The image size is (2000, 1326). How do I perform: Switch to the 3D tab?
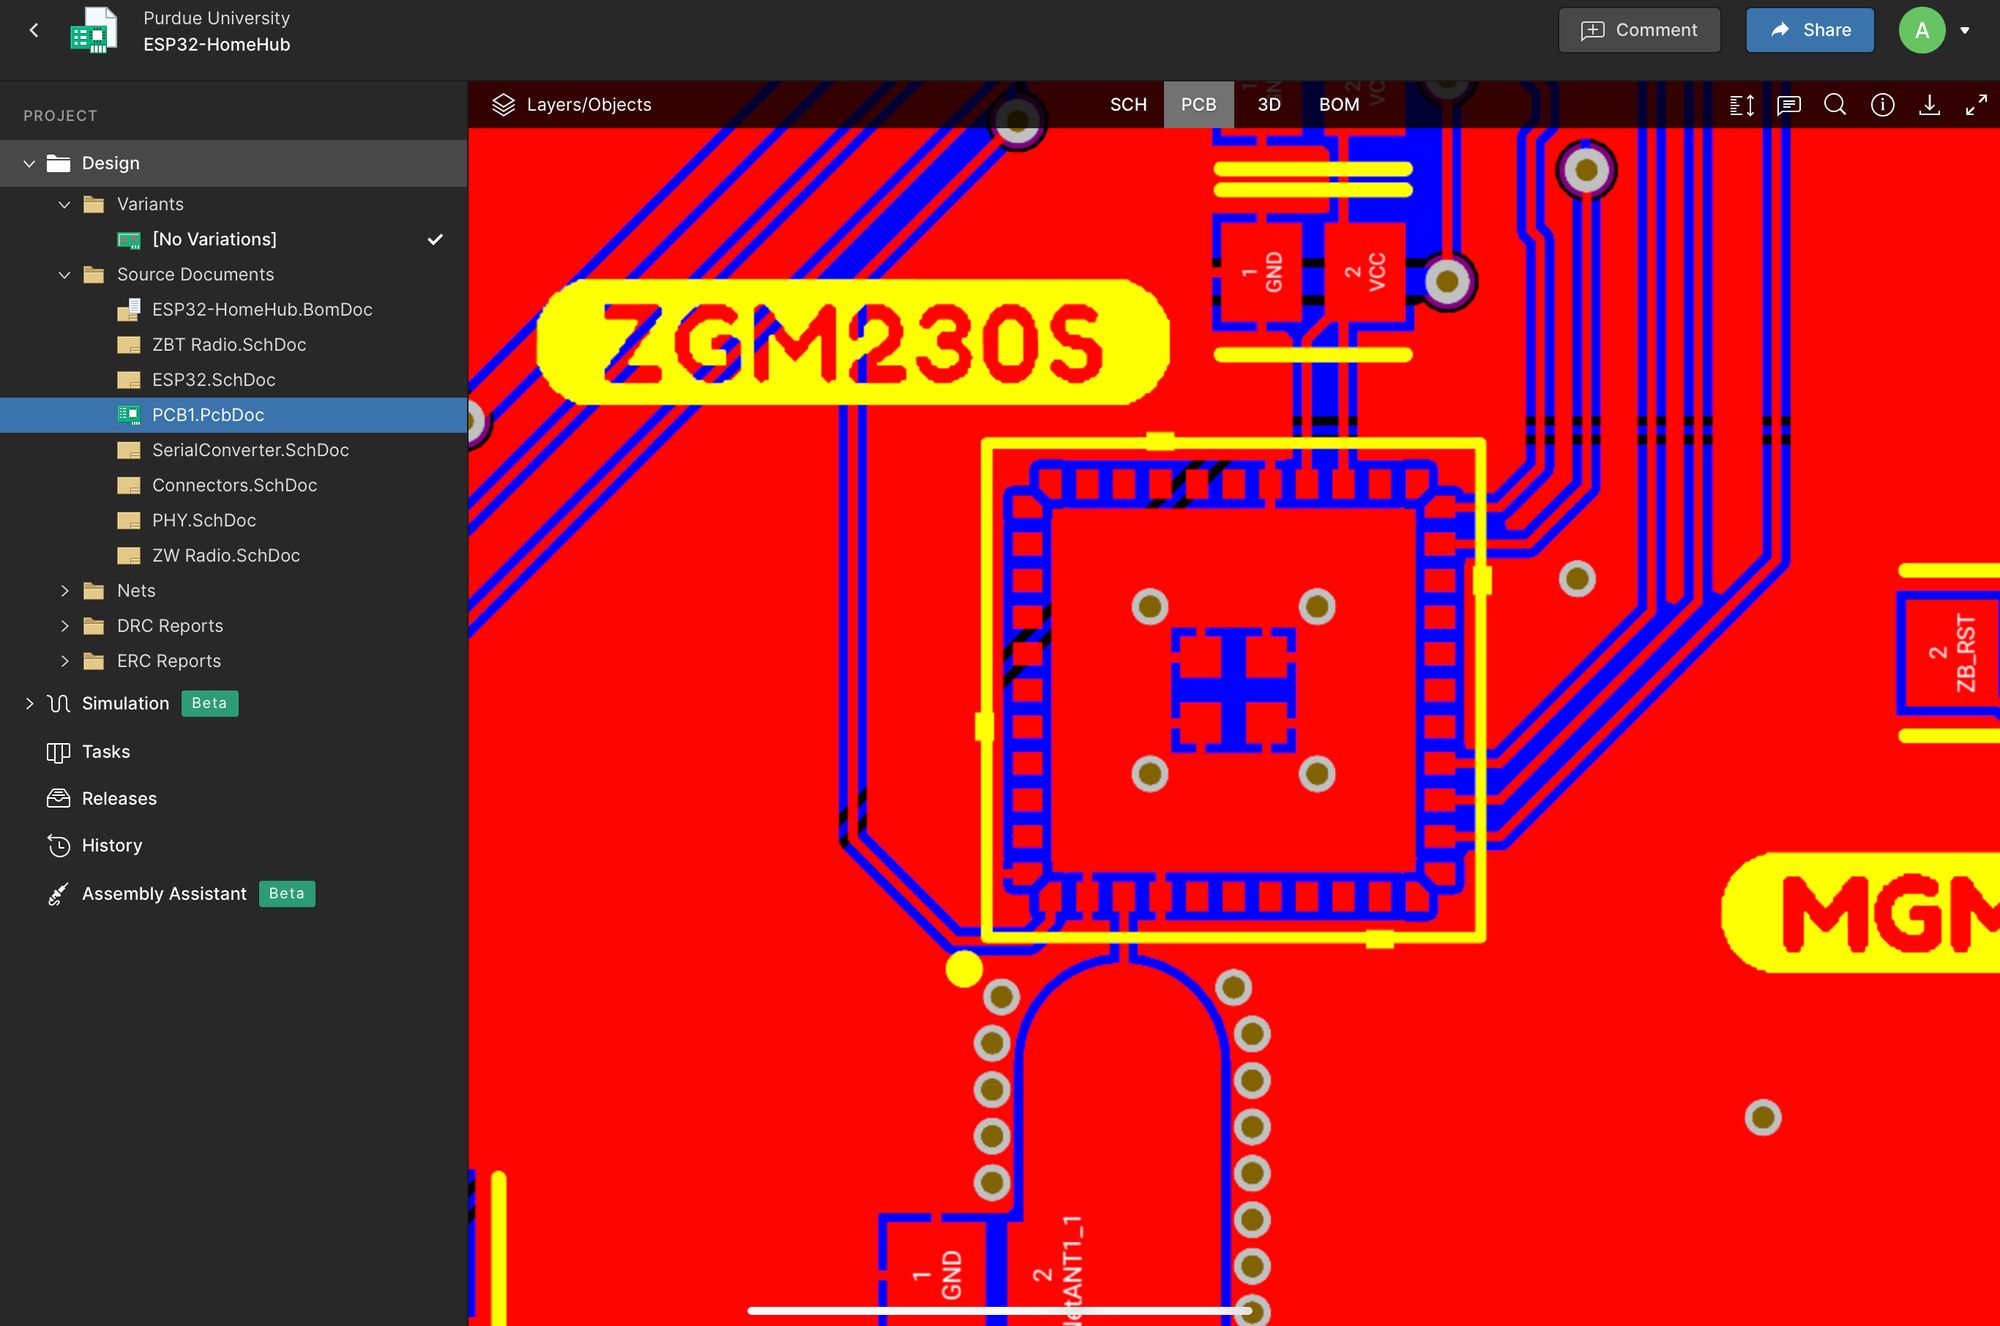(1269, 104)
